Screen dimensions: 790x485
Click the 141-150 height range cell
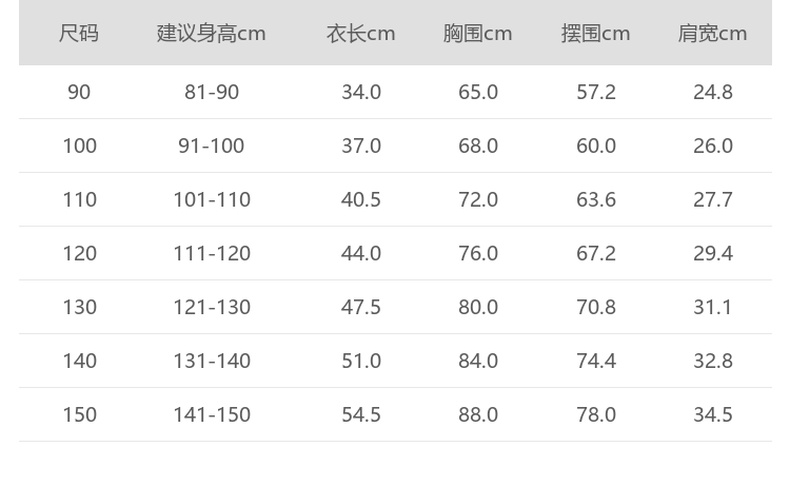click(211, 415)
